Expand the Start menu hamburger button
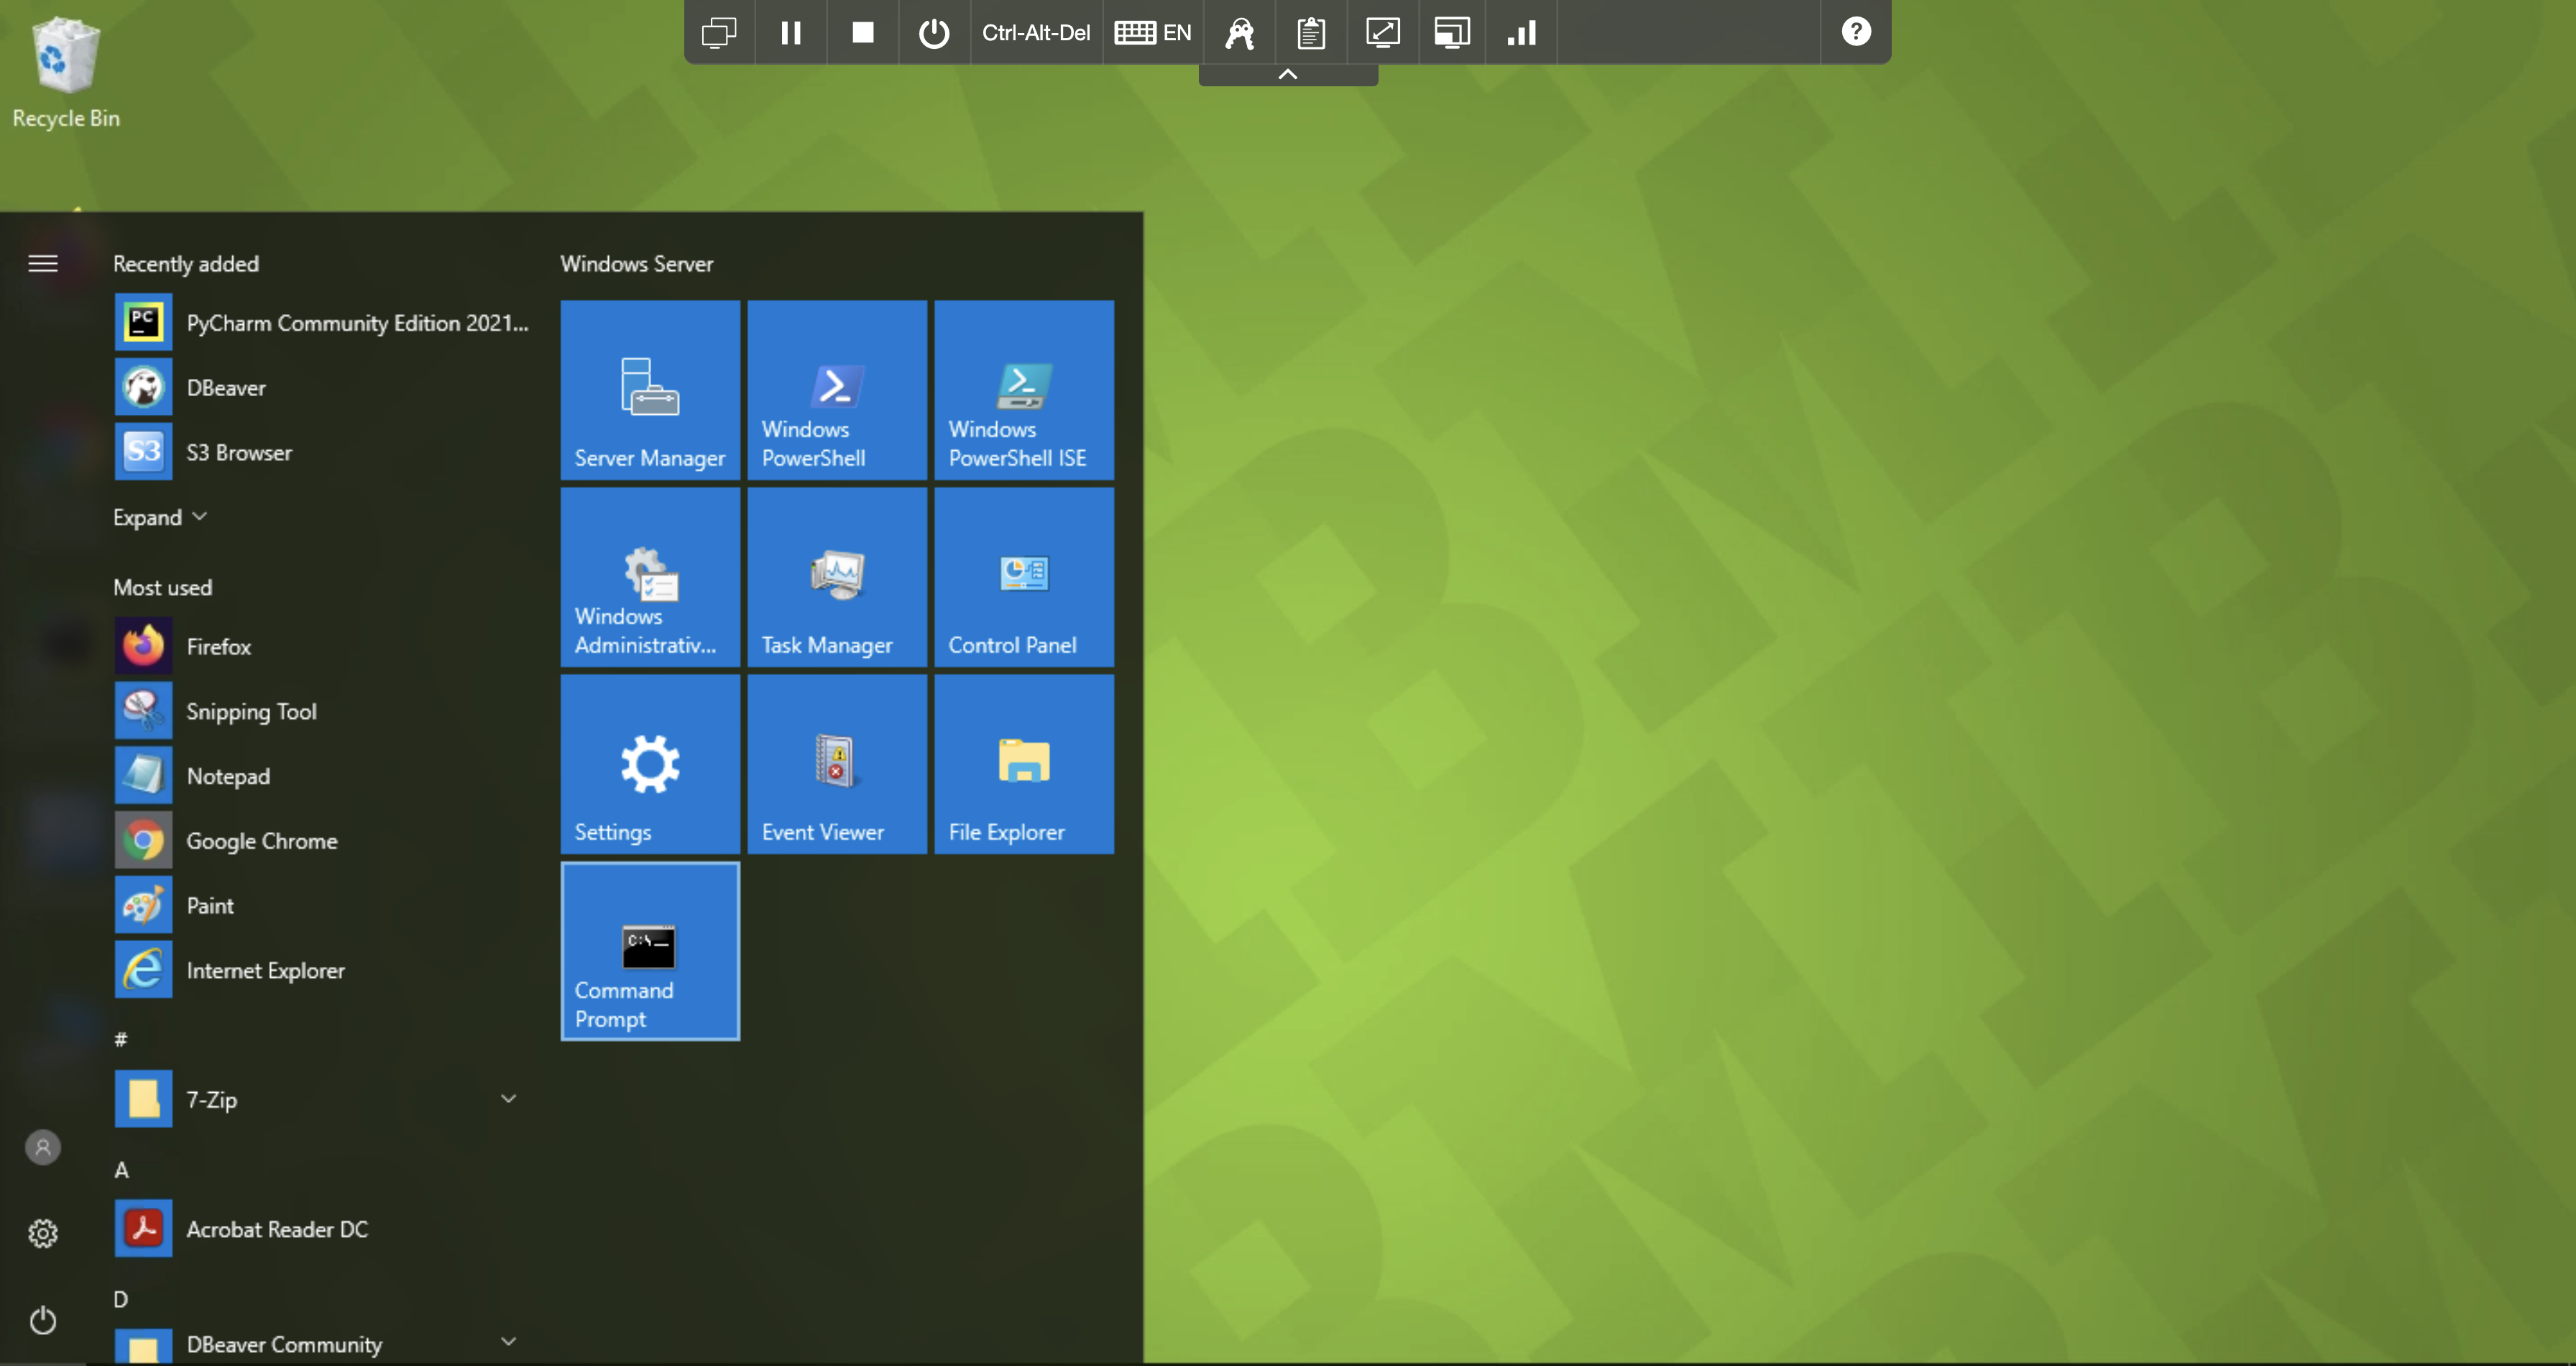Image resolution: width=2576 pixels, height=1366 pixels. (42, 263)
